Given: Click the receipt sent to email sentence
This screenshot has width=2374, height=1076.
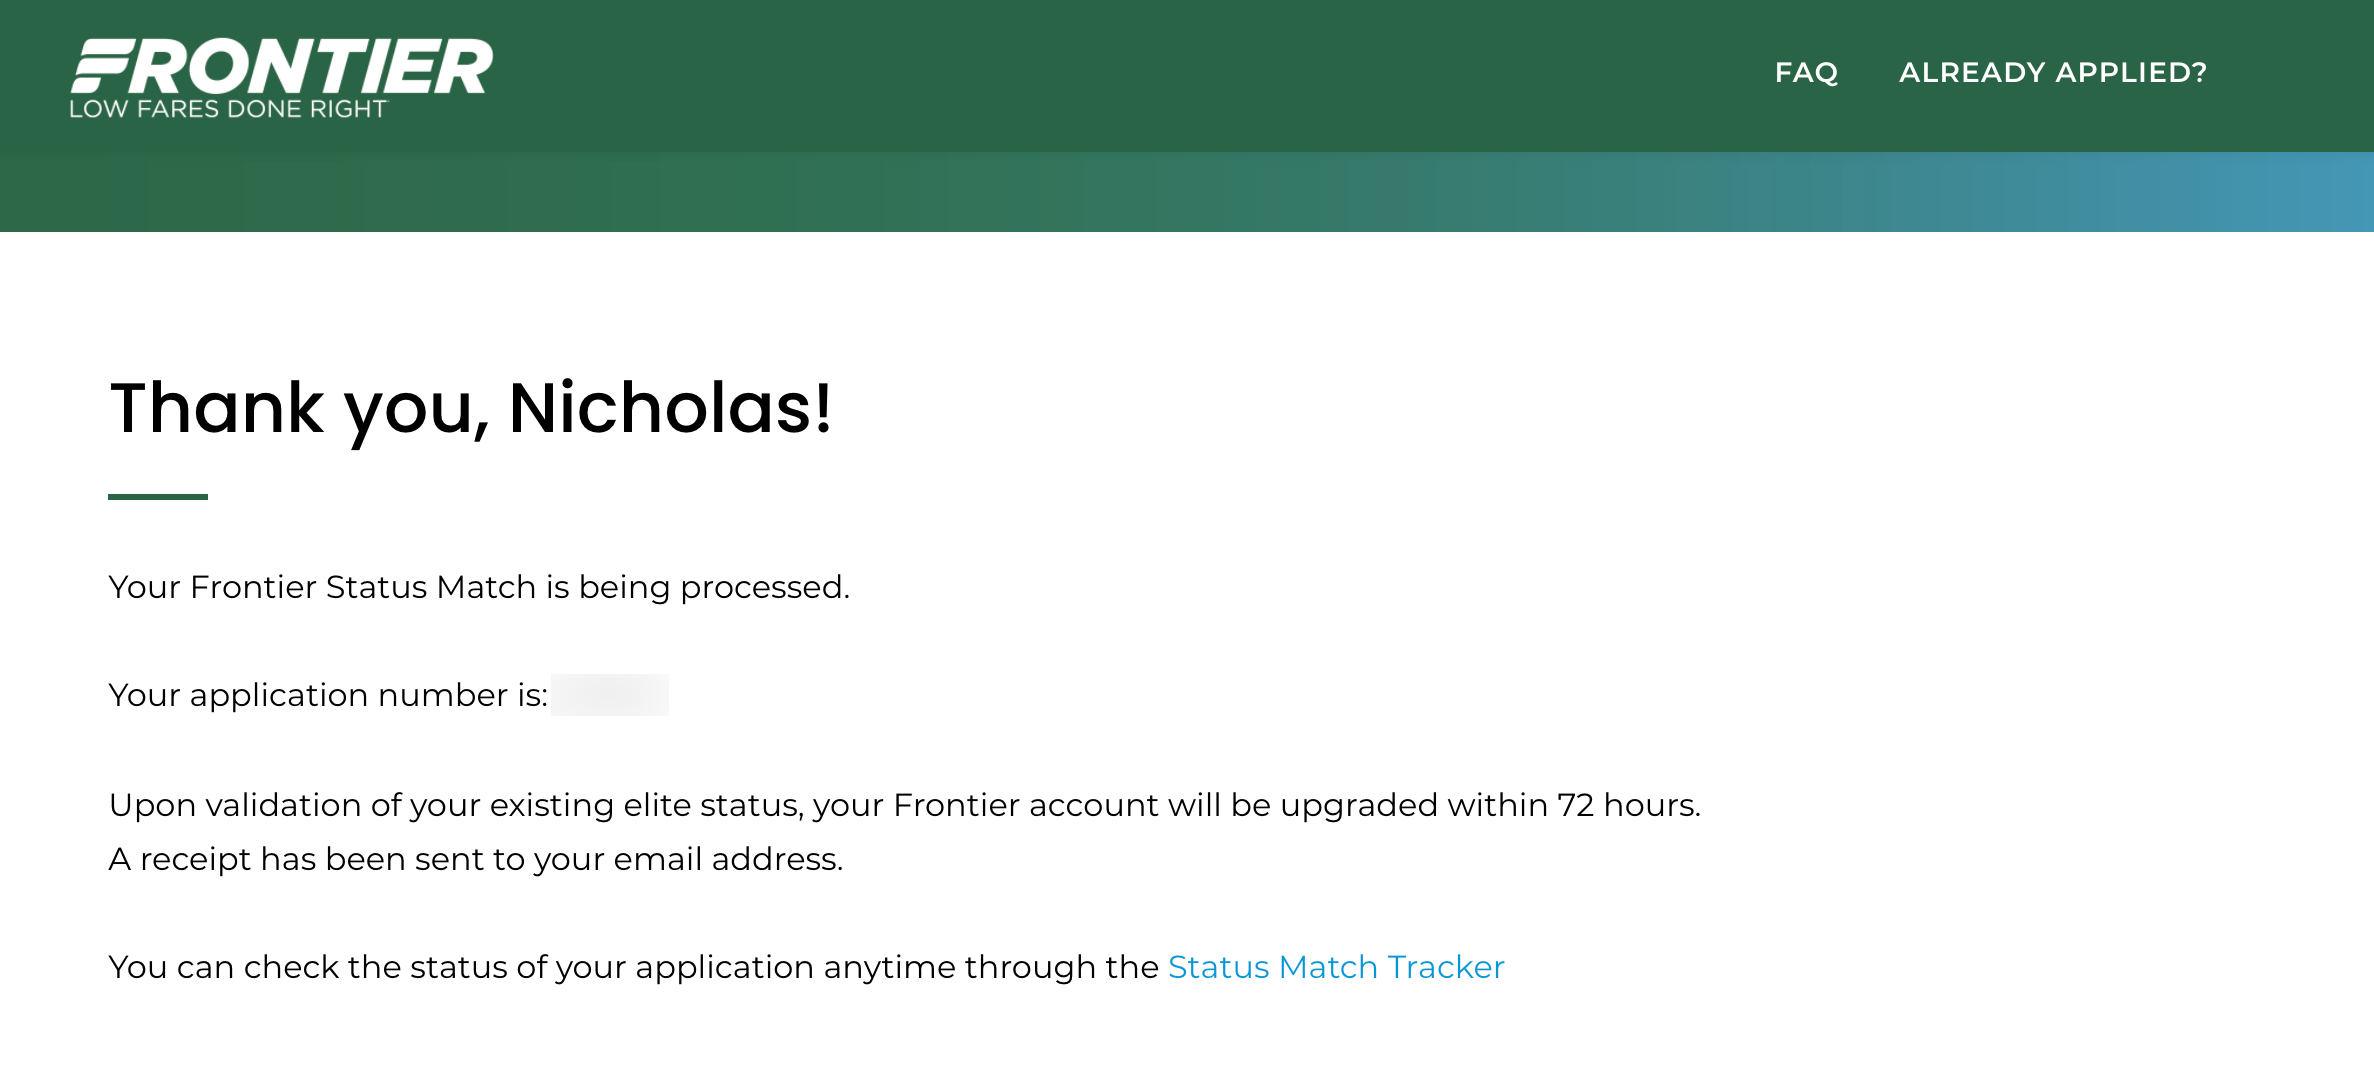Looking at the screenshot, I should (x=476, y=859).
